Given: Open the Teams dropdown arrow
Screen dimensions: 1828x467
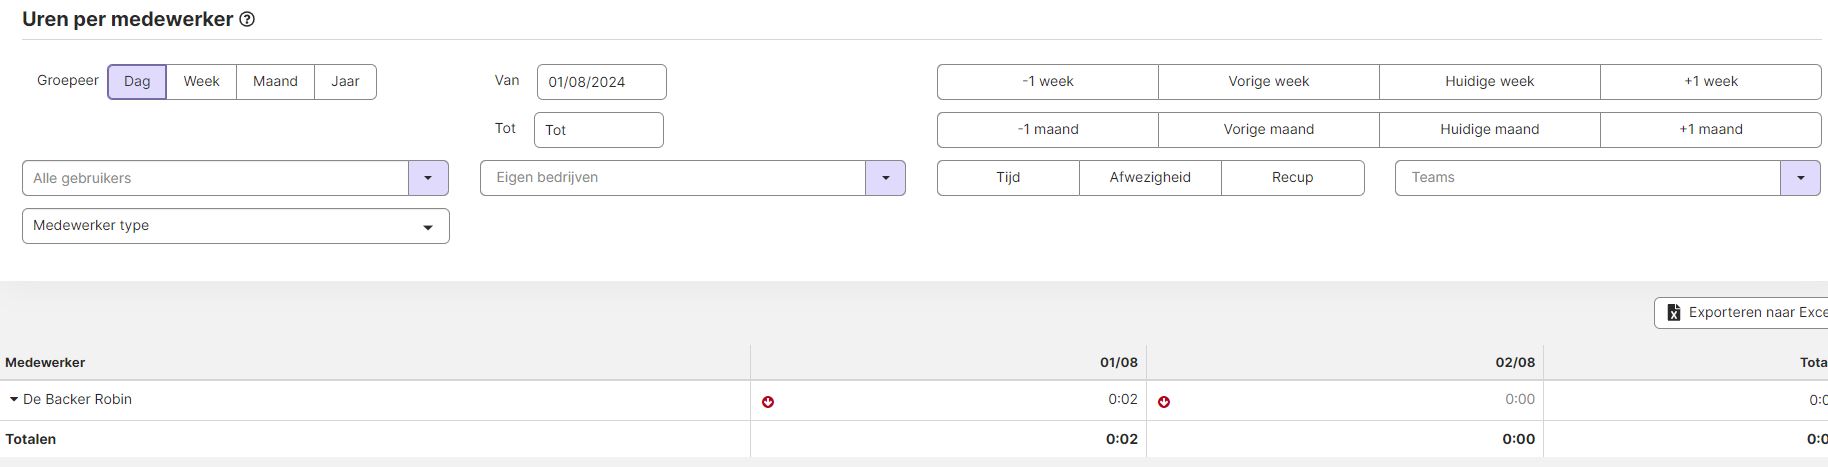Looking at the screenshot, I should 1800,178.
